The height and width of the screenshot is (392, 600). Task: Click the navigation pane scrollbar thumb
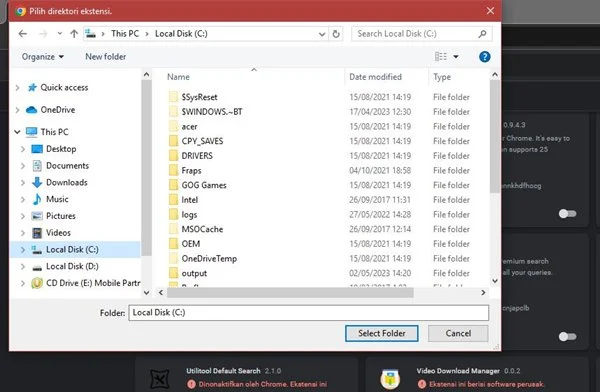click(146, 167)
